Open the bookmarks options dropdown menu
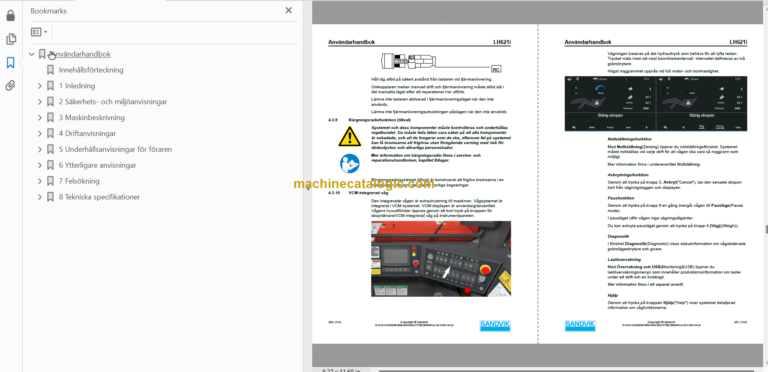 [39, 32]
